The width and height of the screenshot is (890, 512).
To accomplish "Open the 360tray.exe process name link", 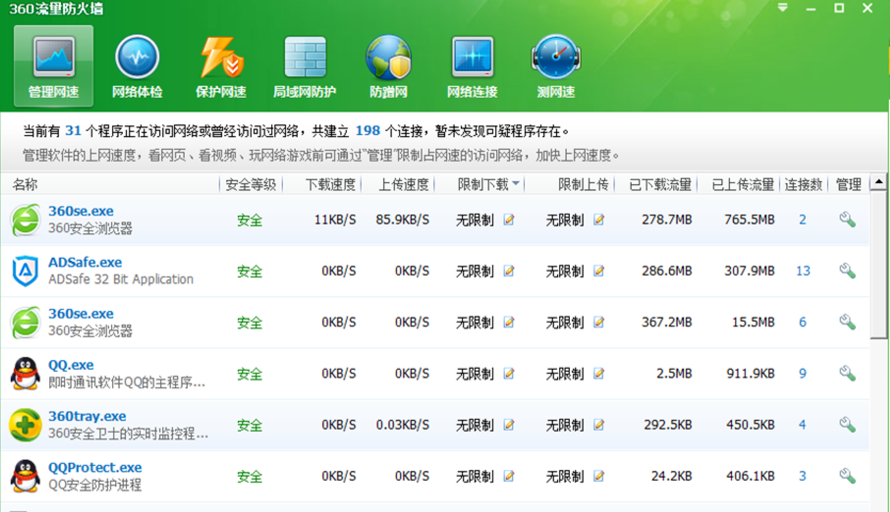I will (x=87, y=416).
